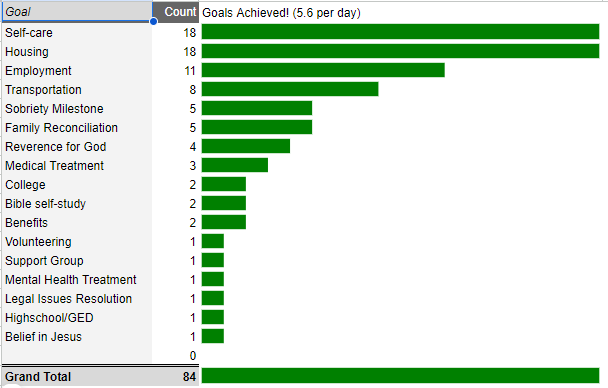Click the Reverence for God green bar
Screen dimensions: 608x388
[246, 146]
